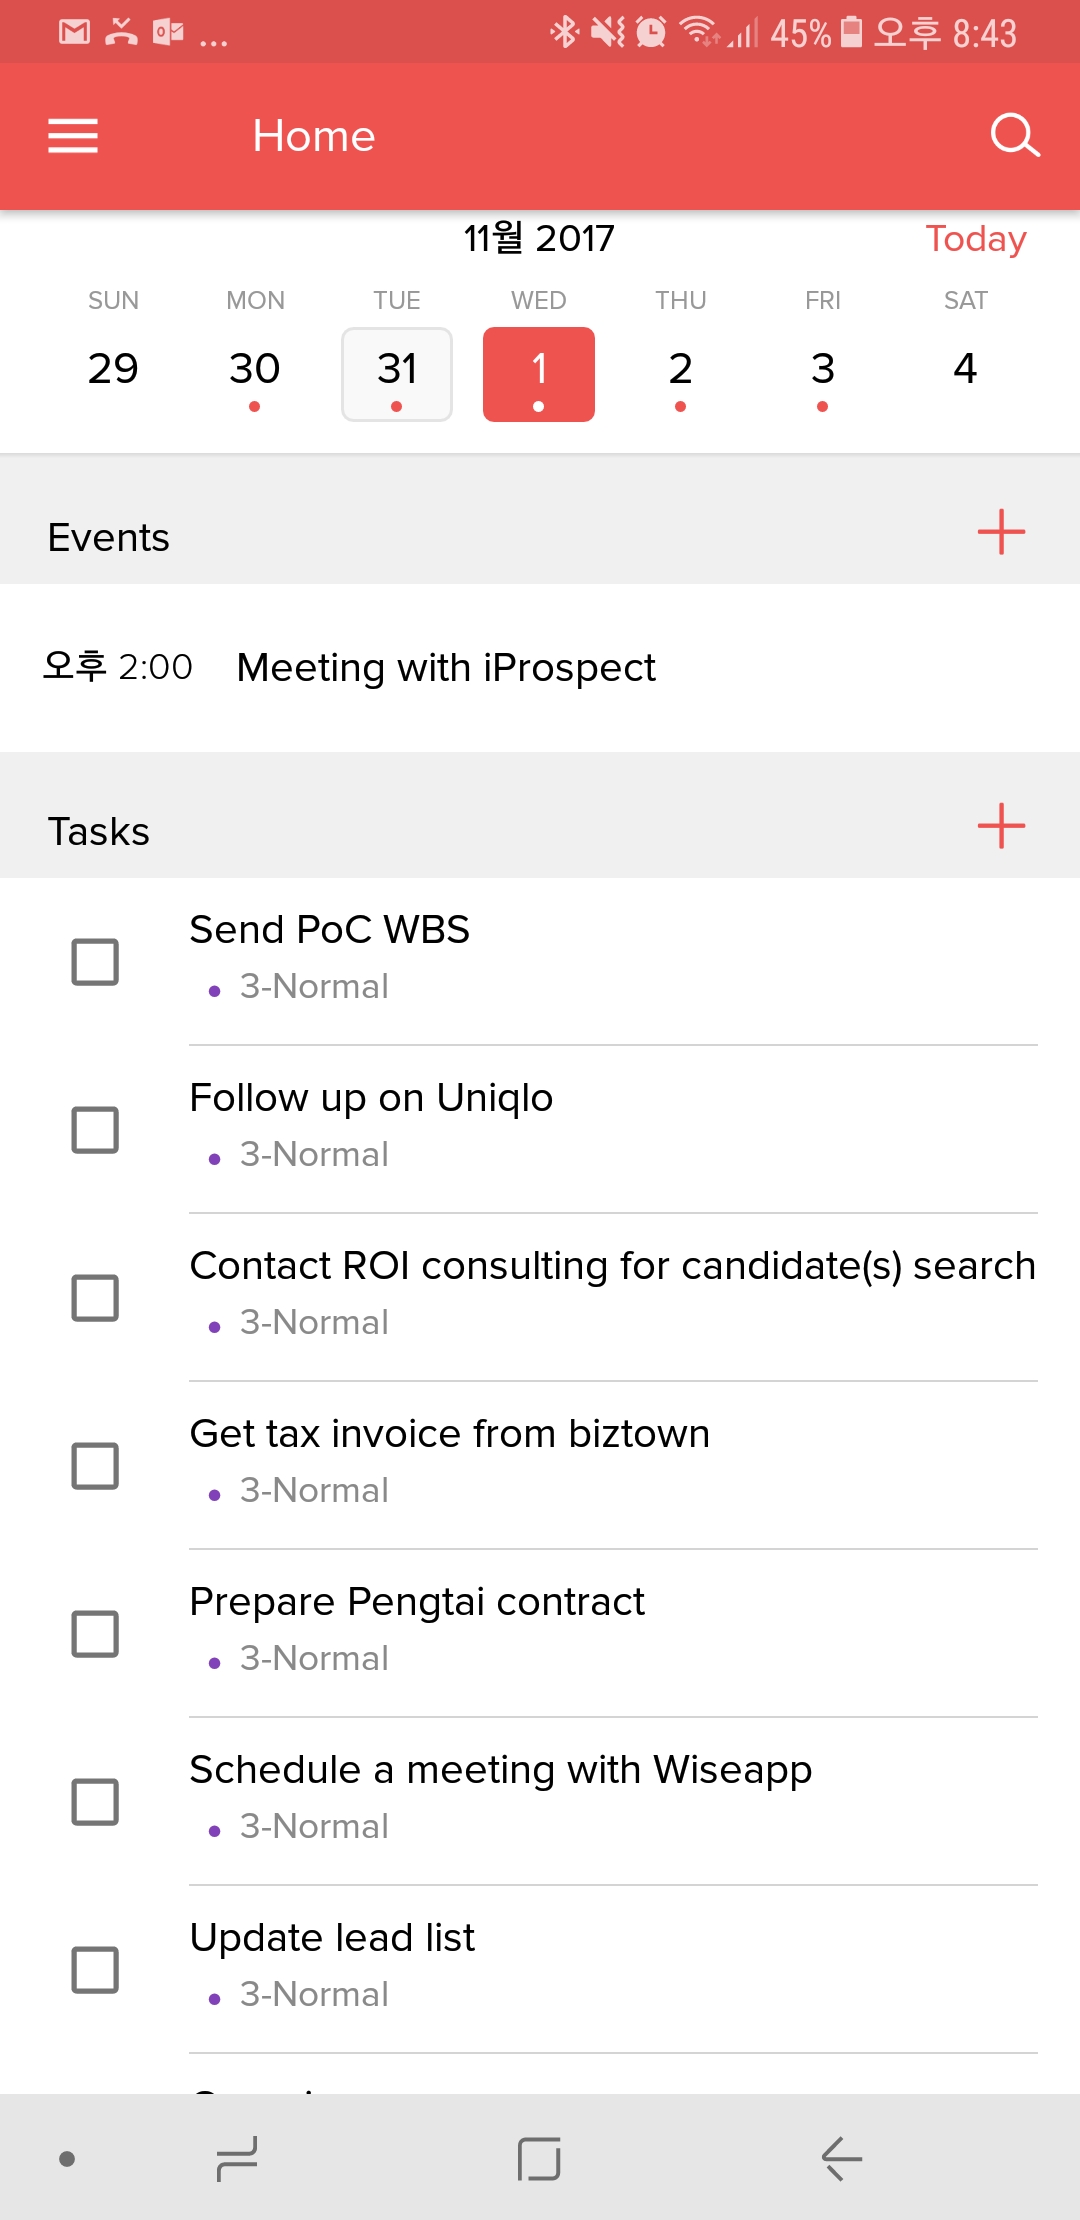Tap the Gmail notification icon in status bar
1080x2220 pixels.
coord(74,32)
